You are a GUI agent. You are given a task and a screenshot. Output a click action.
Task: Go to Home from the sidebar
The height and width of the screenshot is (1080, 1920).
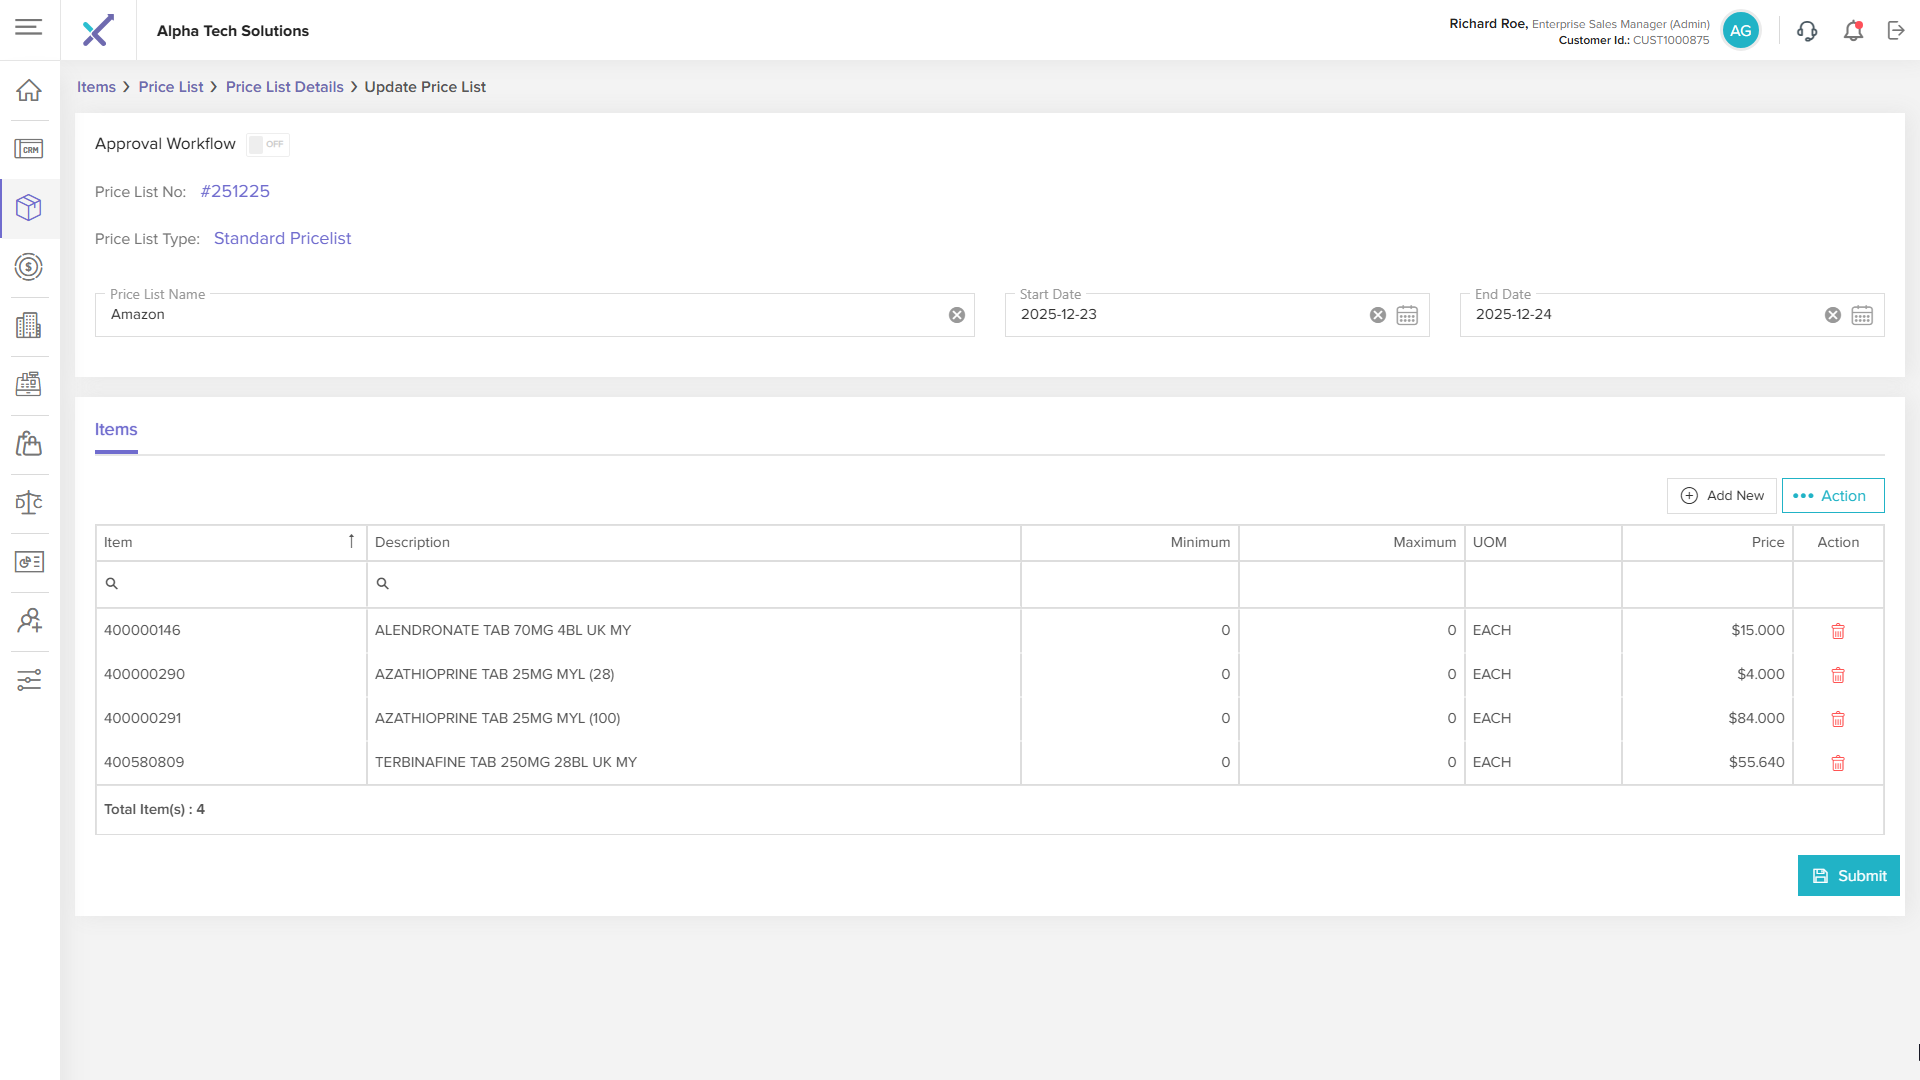point(29,90)
